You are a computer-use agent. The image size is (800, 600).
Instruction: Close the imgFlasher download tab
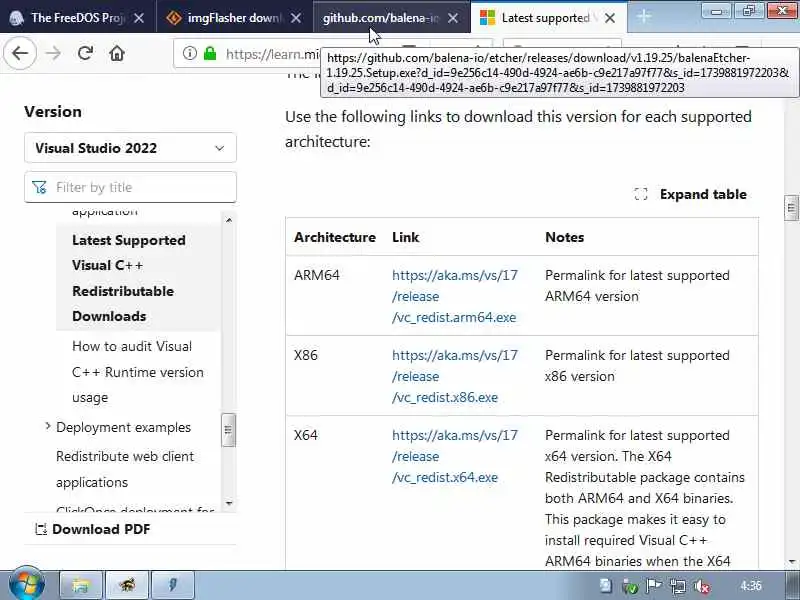coord(295,18)
